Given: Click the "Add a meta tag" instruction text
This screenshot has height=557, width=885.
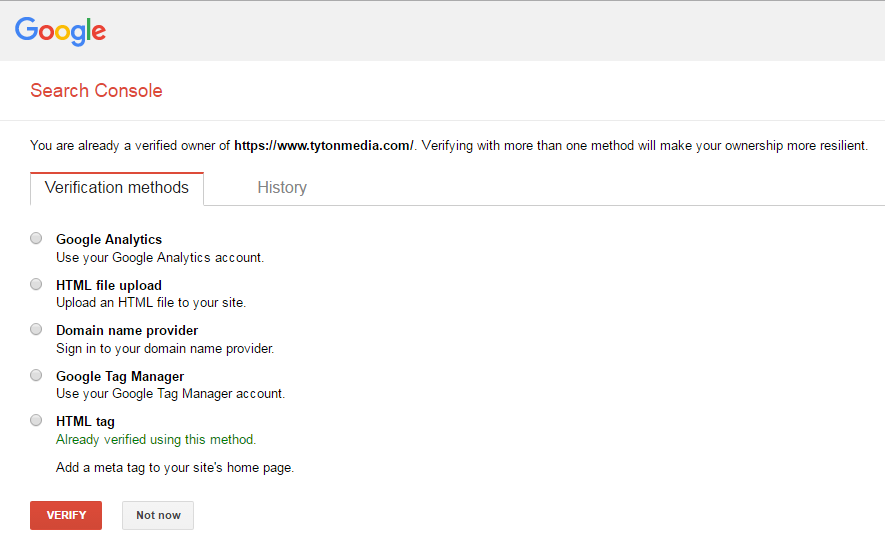Looking at the screenshot, I should click(175, 468).
